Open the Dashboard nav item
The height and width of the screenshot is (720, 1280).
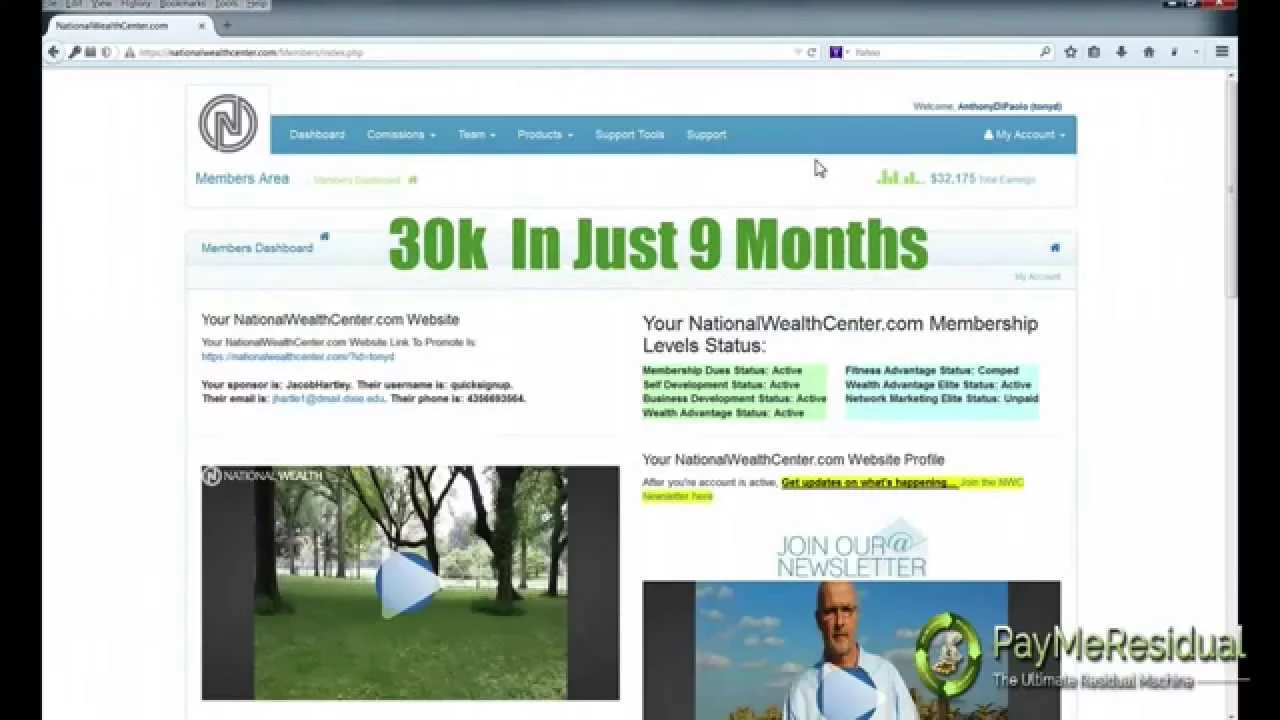point(317,135)
